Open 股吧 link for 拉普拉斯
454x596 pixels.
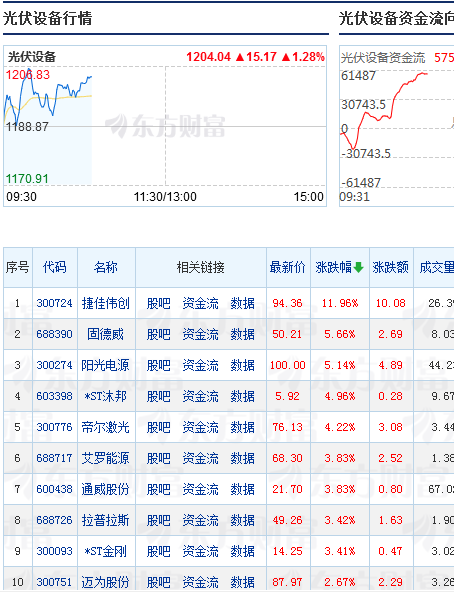159,520
